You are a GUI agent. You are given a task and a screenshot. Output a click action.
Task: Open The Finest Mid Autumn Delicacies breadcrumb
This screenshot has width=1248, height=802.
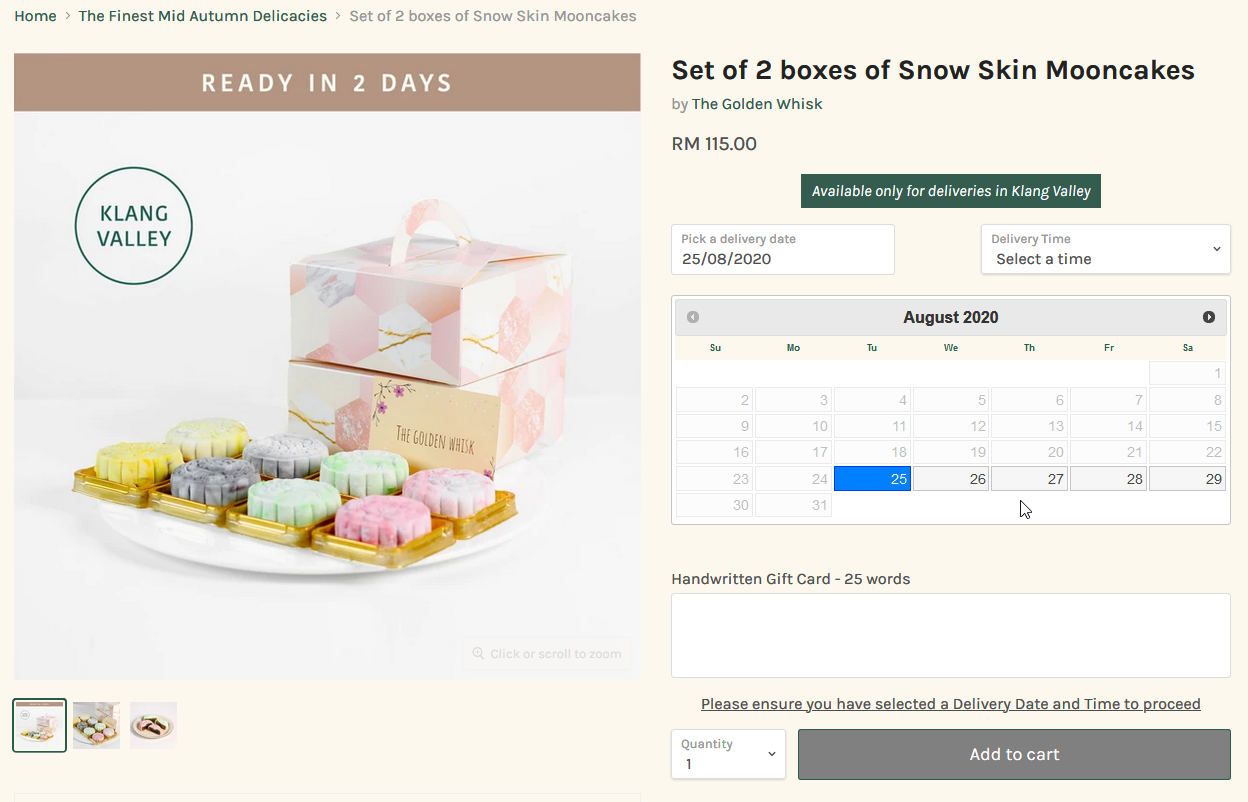(203, 16)
